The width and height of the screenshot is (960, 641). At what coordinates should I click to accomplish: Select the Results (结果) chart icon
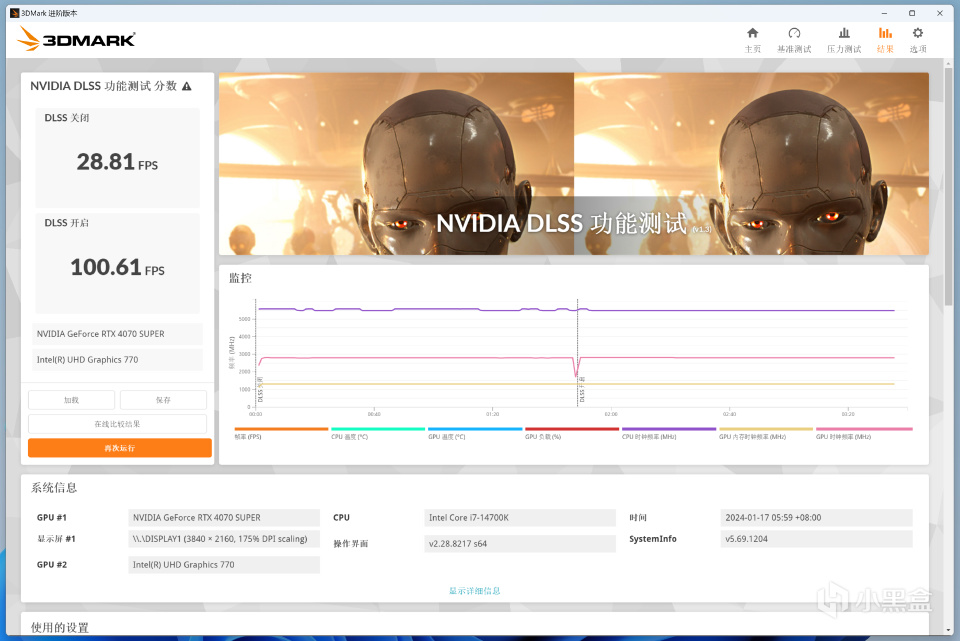[885, 33]
